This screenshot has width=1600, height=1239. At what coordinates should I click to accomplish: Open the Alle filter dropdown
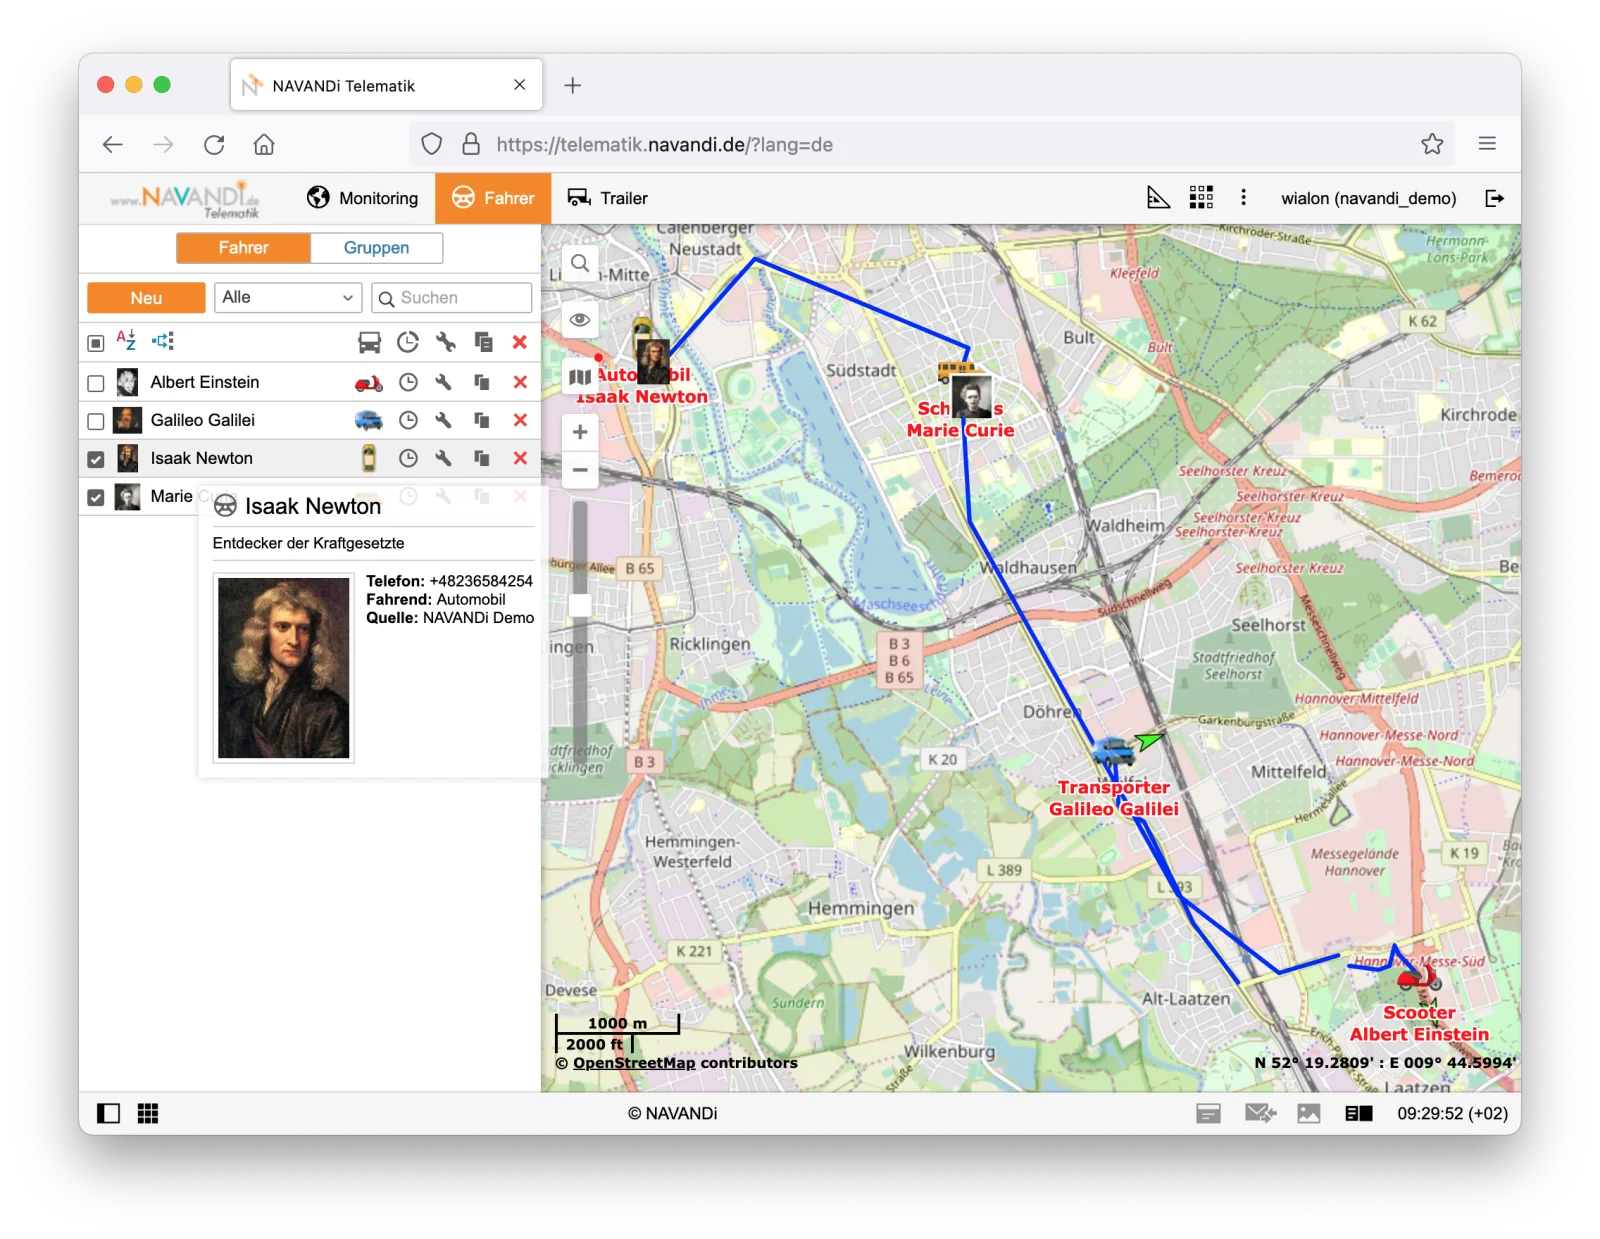click(287, 297)
